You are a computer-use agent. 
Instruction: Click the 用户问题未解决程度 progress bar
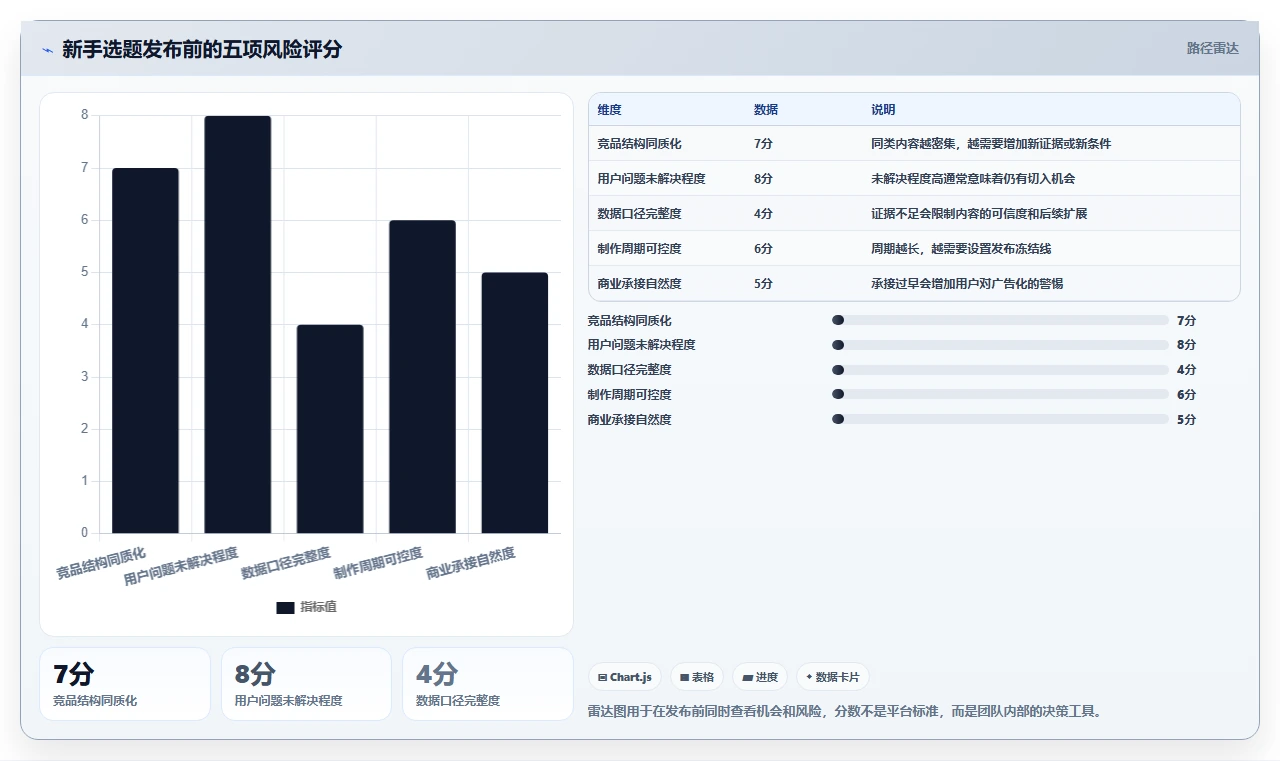(x=1000, y=345)
